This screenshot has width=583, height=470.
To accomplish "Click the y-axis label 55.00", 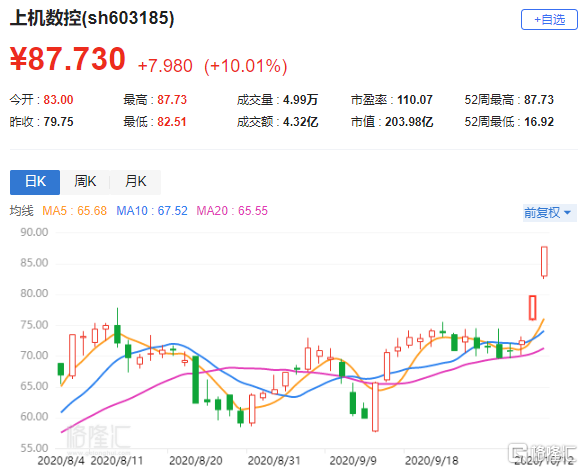I will click(34, 448).
